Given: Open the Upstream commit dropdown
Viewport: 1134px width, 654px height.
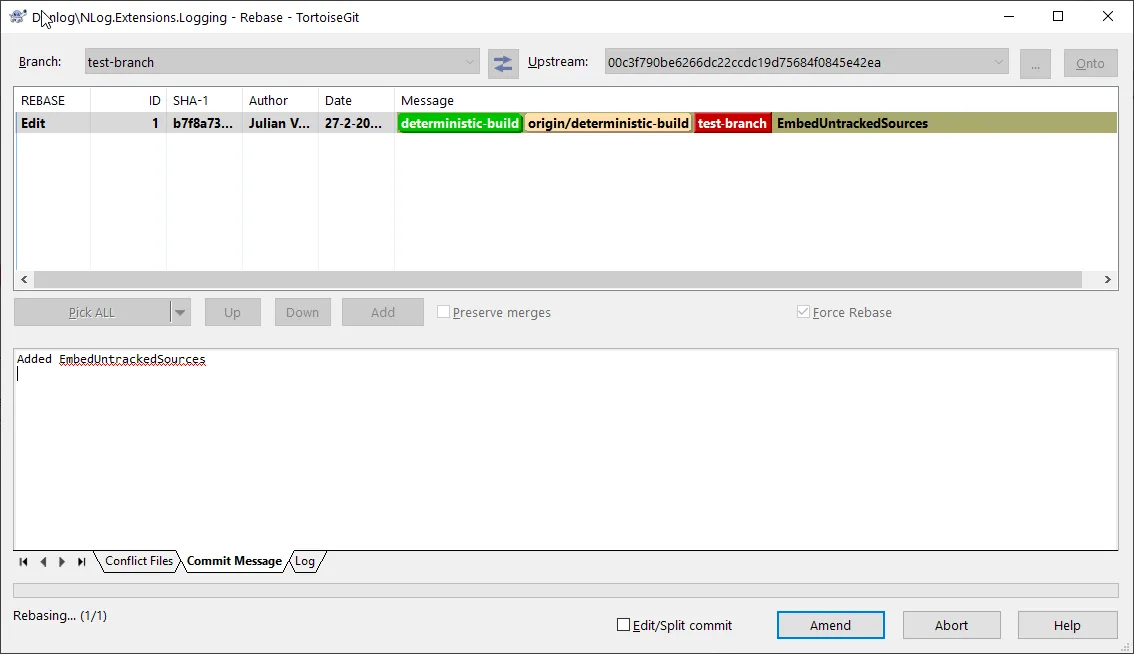Looking at the screenshot, I should pos(806,62).
